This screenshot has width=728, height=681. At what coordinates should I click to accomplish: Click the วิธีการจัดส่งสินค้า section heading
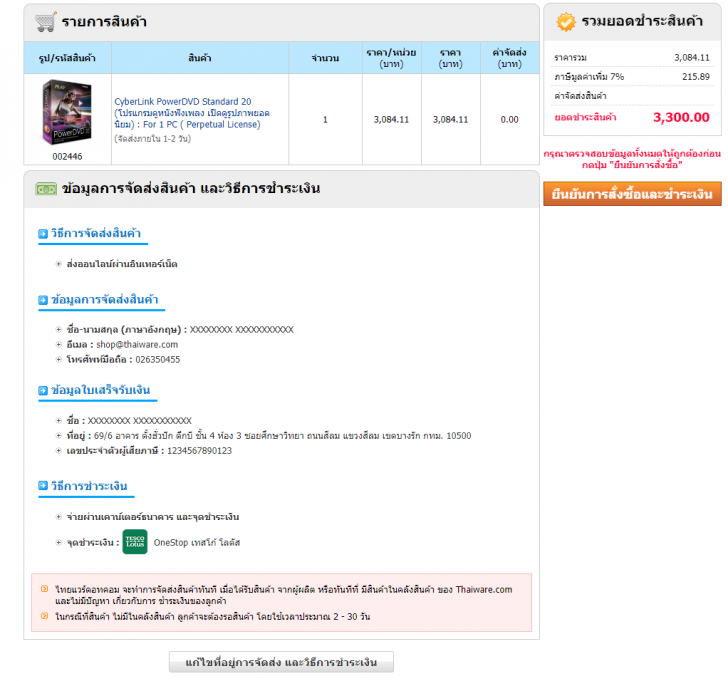(96, 233)
